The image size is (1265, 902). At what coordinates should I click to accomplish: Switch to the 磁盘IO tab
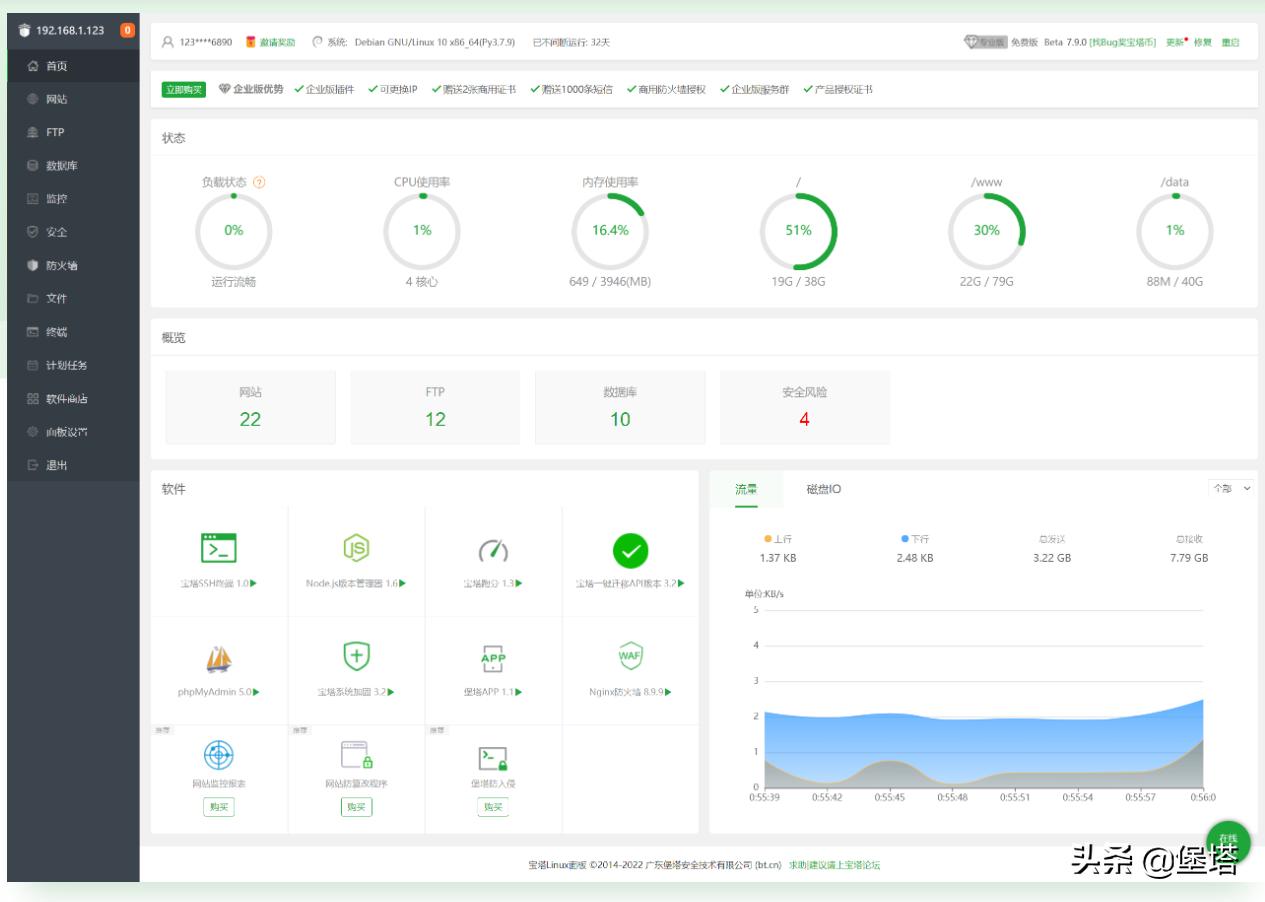coord(823,489)
